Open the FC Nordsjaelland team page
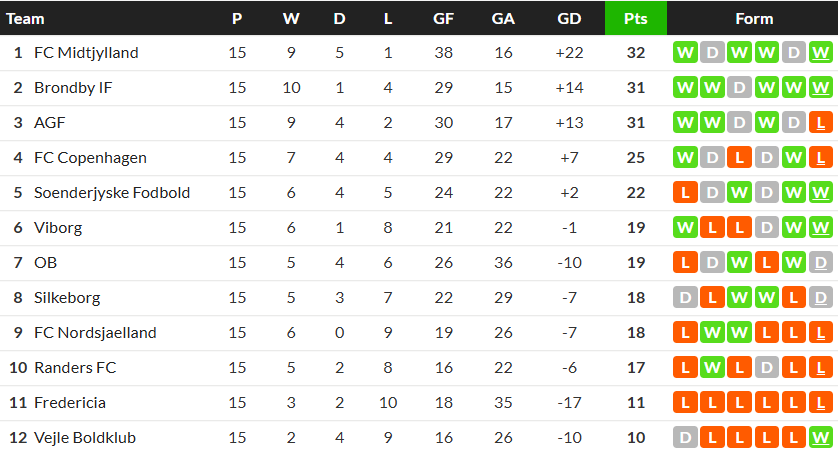 pyautogui.click(x=95, y=333)
